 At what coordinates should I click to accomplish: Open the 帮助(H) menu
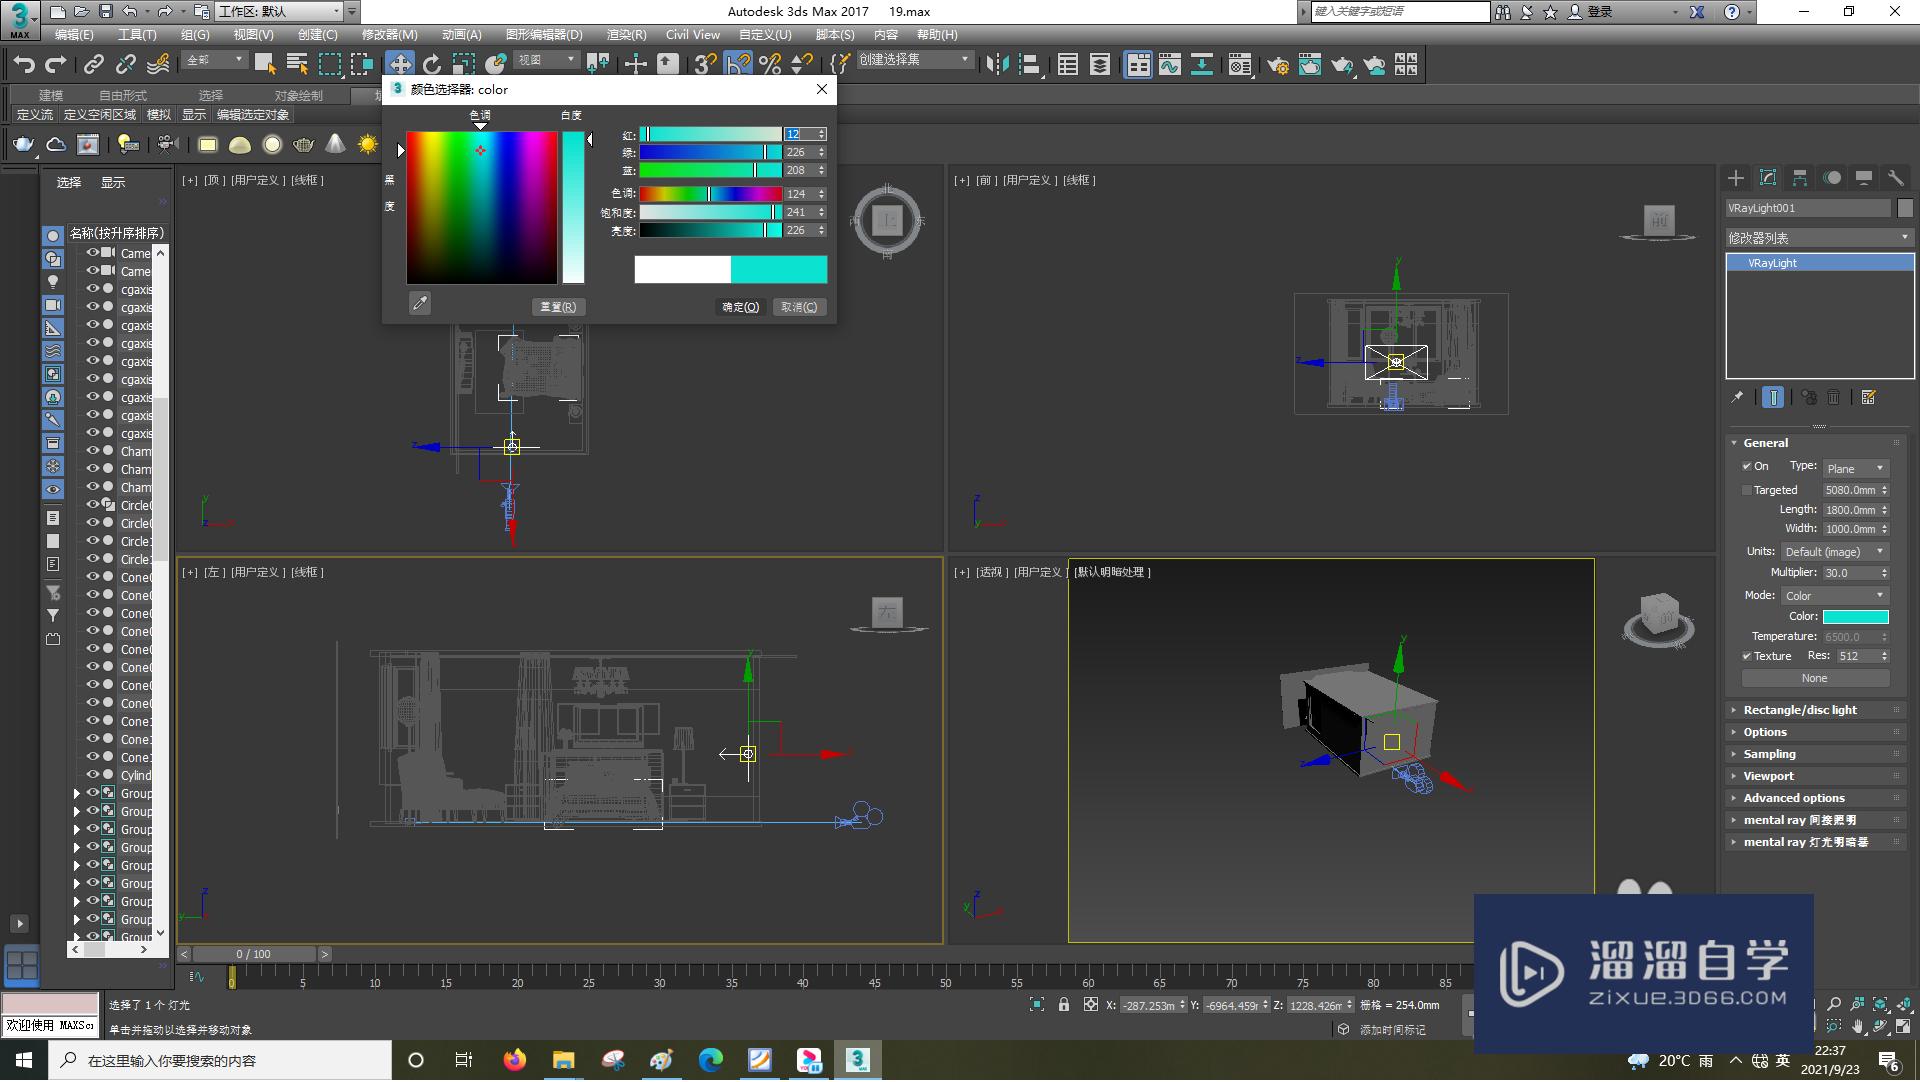coord(937,35)
